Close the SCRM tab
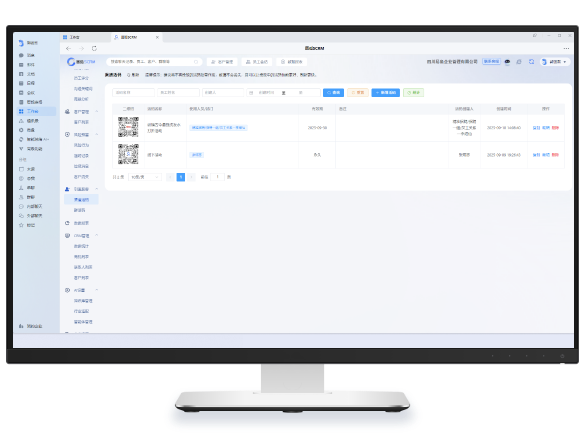586x440 pixels. (x=157, y=37)
